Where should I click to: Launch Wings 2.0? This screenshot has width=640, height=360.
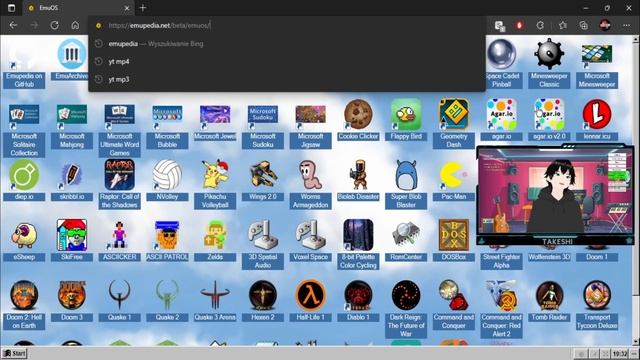tap(263, 180)
